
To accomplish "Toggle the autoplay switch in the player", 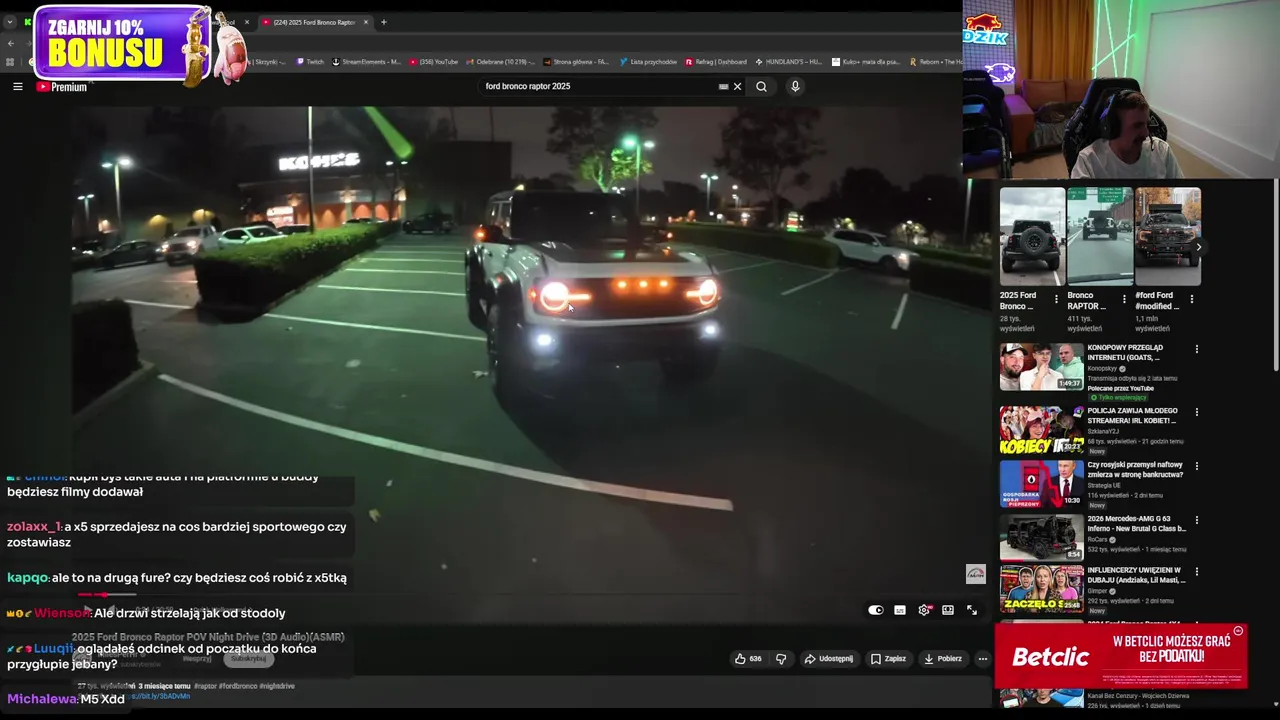I will pos(876,610).
